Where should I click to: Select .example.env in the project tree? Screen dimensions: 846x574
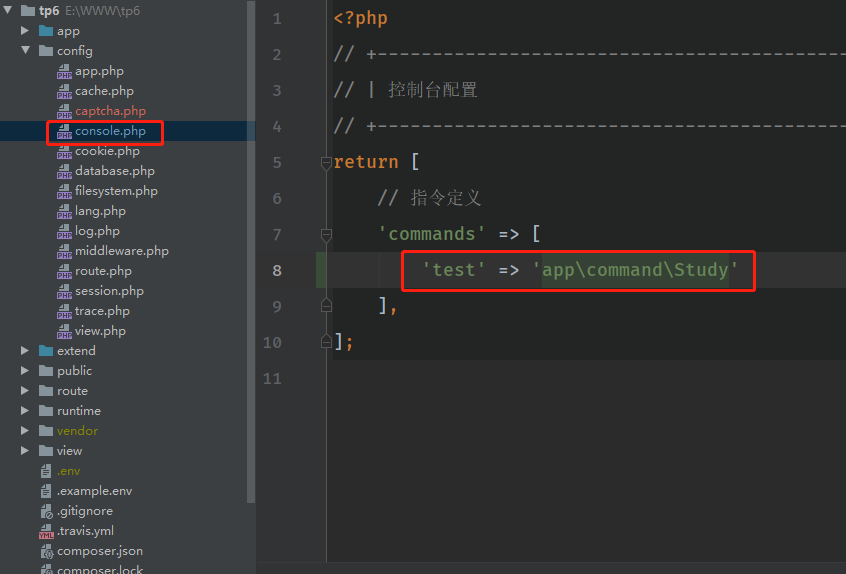(94, 491)
